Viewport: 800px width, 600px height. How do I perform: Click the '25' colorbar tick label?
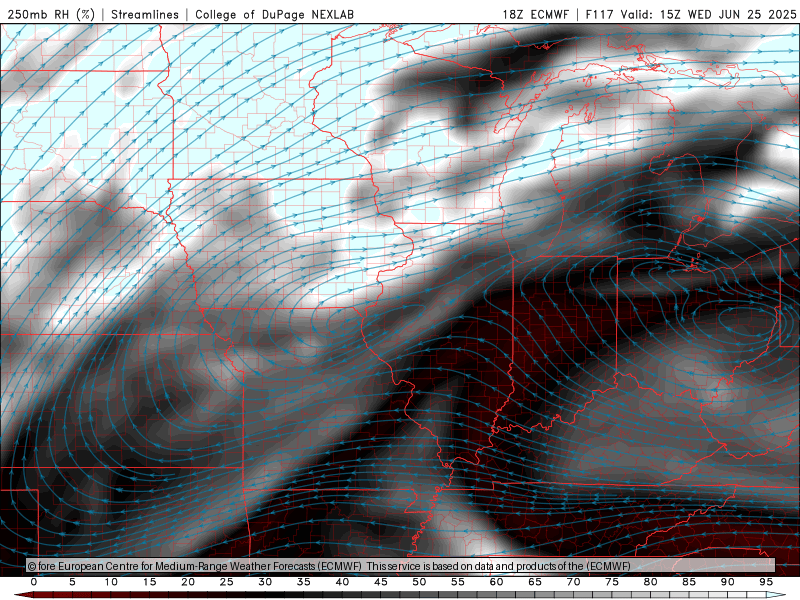(227, 582)
